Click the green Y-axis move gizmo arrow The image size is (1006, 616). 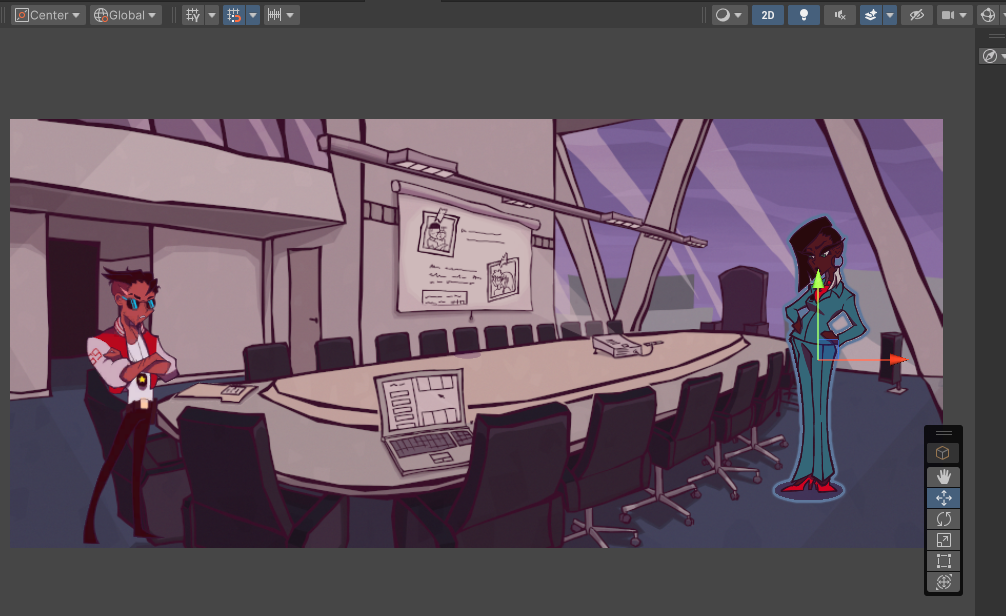tap(818, 280)
